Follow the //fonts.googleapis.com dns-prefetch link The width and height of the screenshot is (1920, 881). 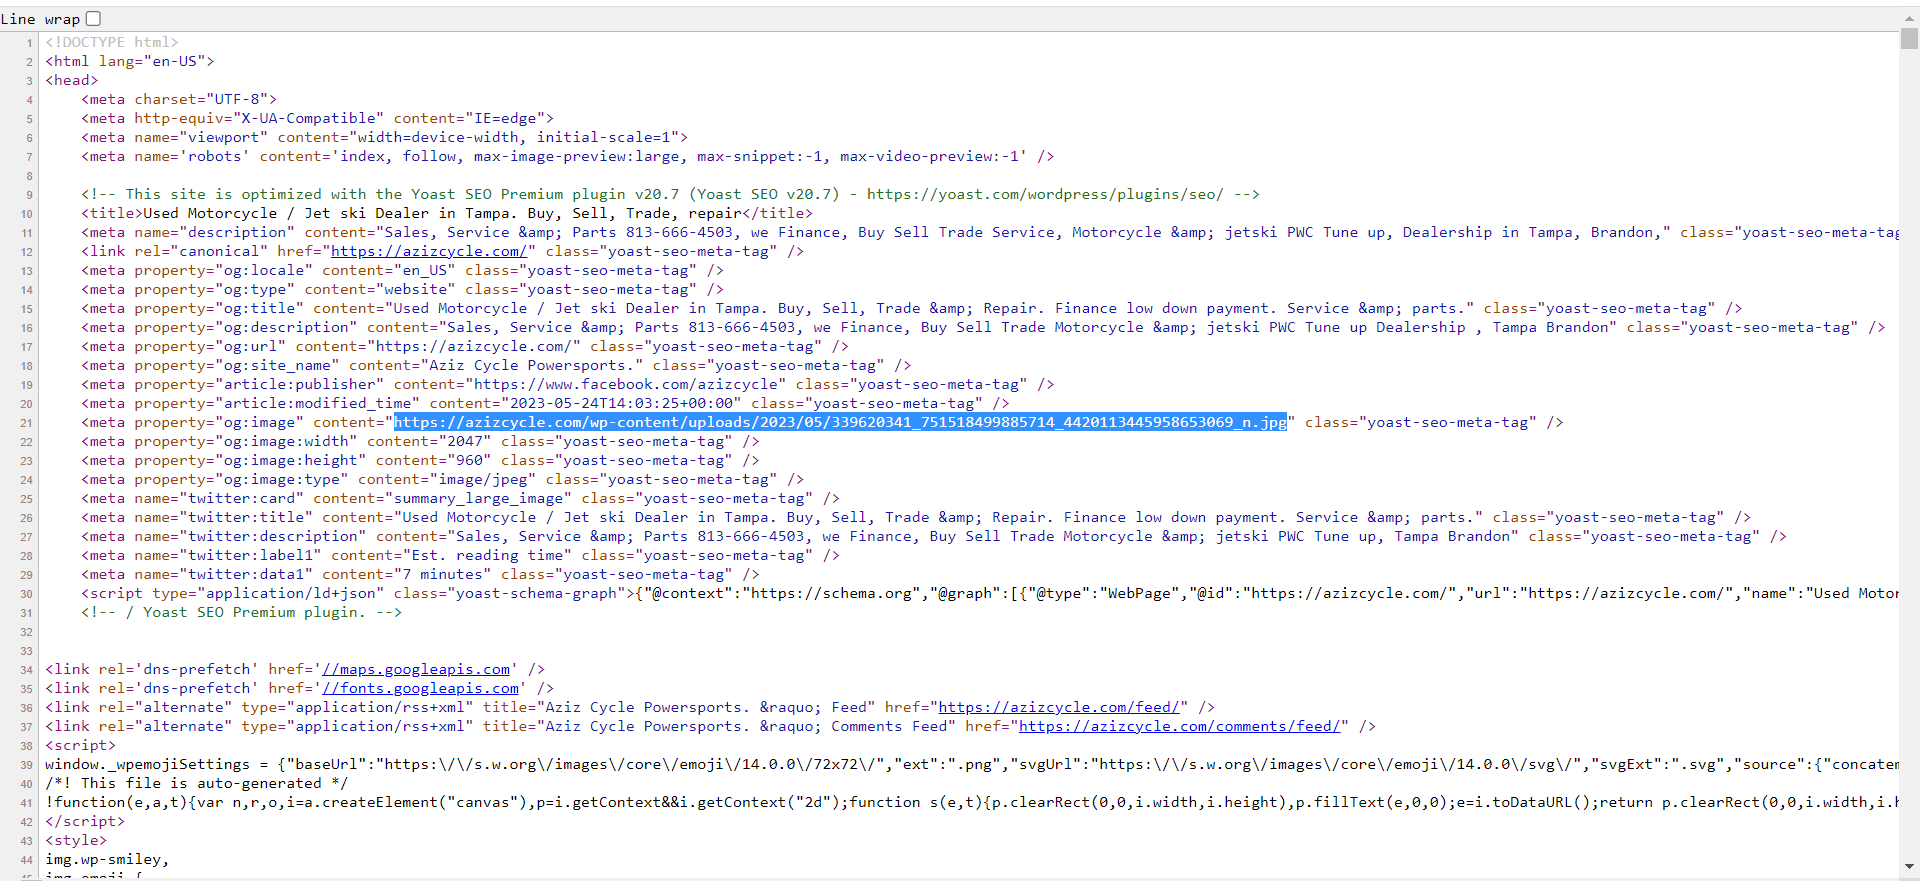[x=420, y=688]
